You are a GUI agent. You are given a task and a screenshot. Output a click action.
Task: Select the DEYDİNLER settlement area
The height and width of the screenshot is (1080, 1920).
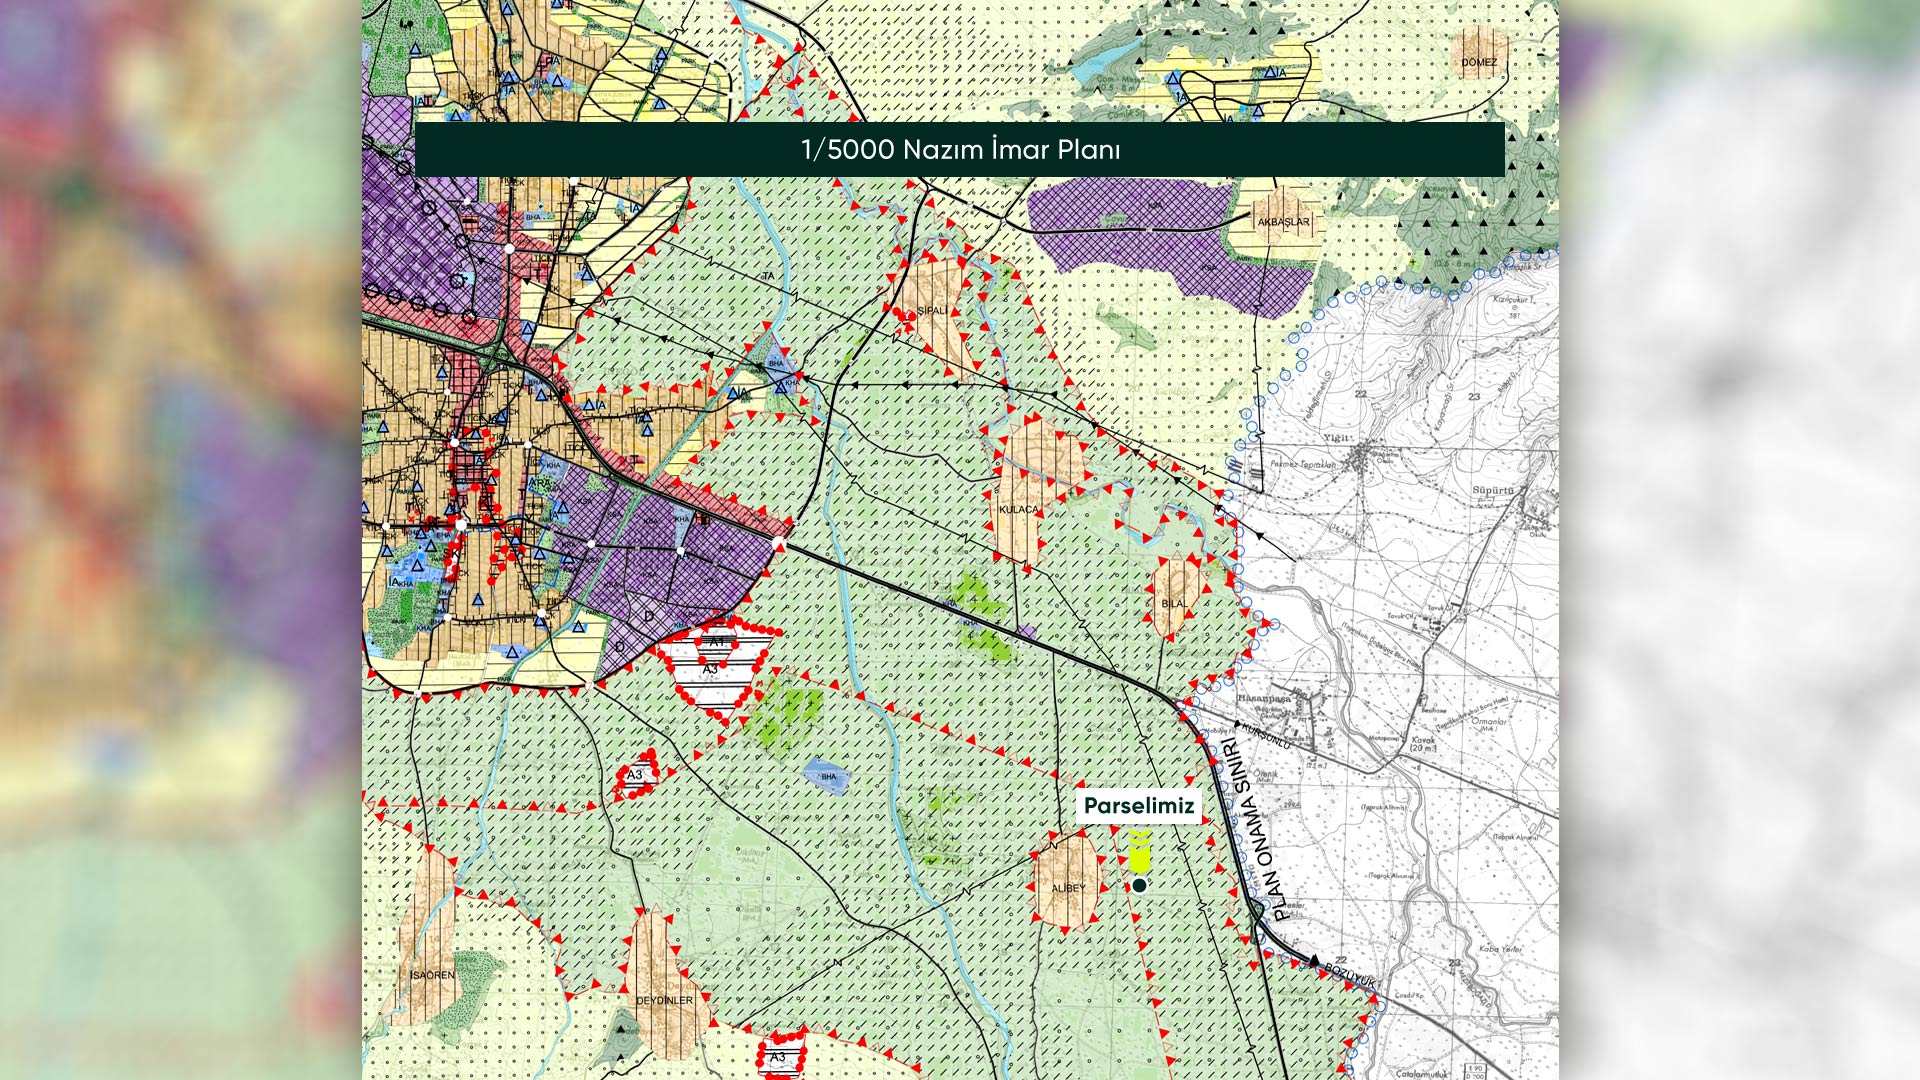coord(664,999)
